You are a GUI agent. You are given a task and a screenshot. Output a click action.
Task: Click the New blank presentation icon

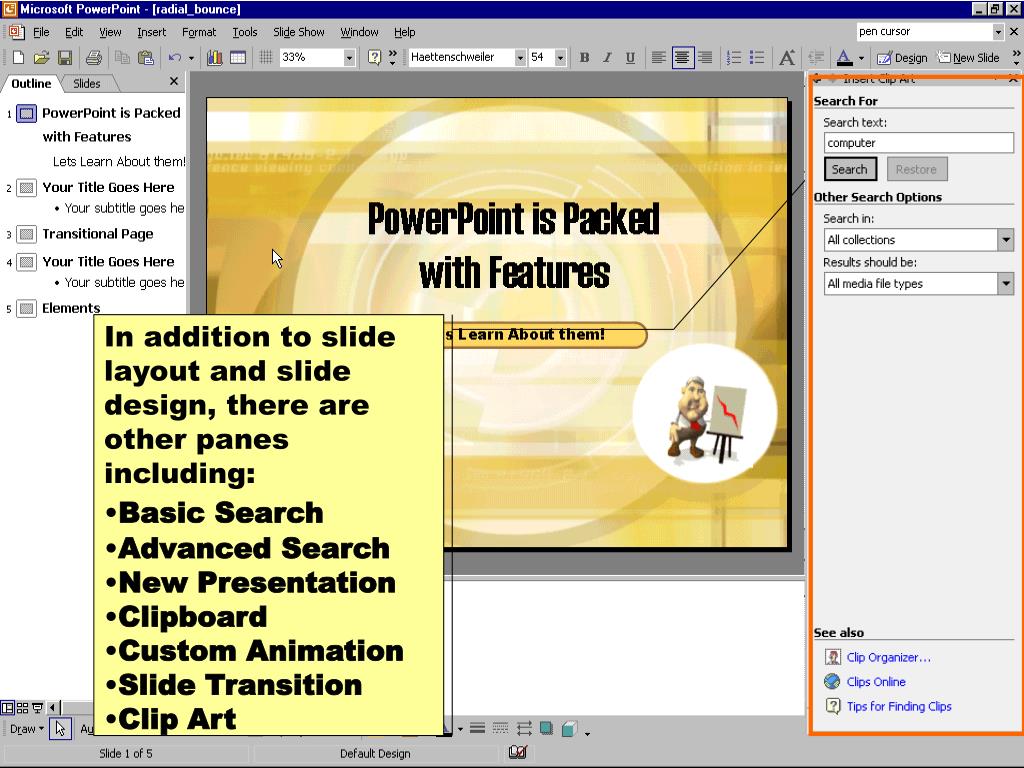pos(18,57)
